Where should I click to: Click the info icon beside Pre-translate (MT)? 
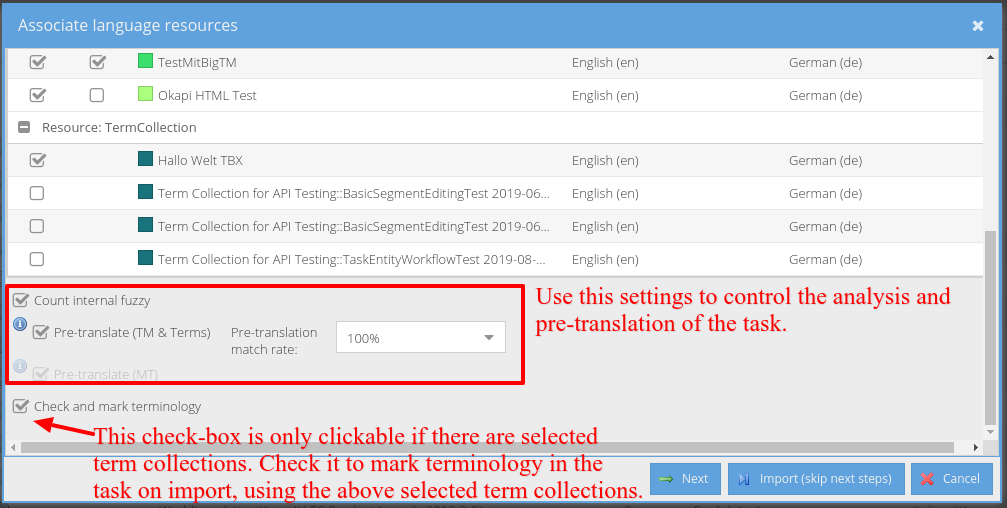(x=20, y=366)
